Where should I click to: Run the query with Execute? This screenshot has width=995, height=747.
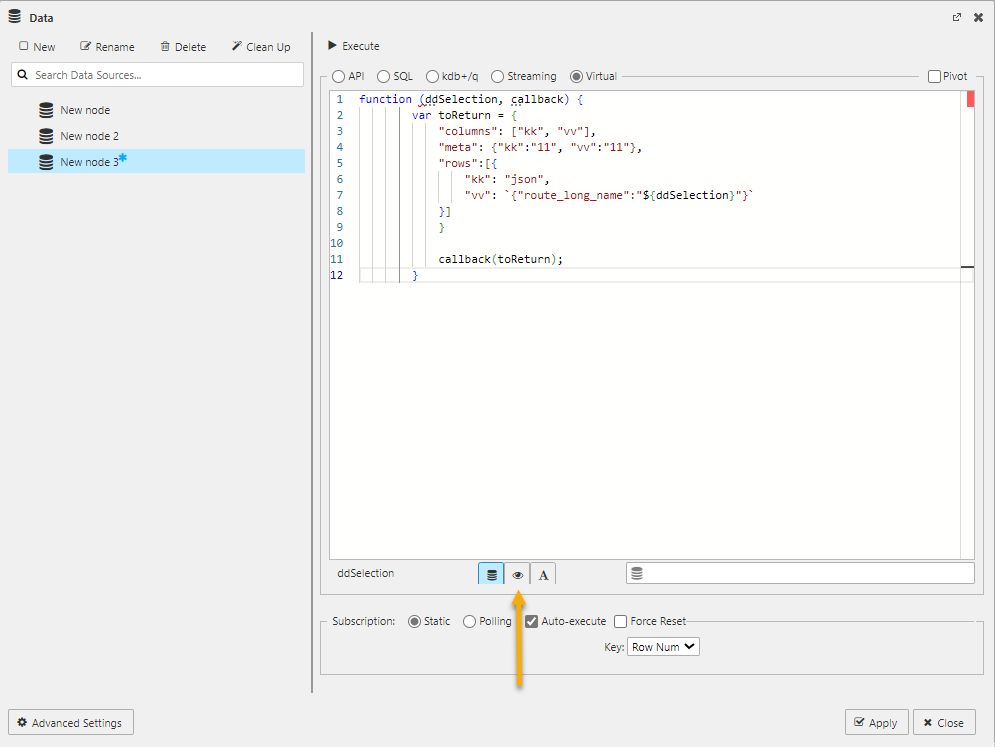tap(353, 46)
